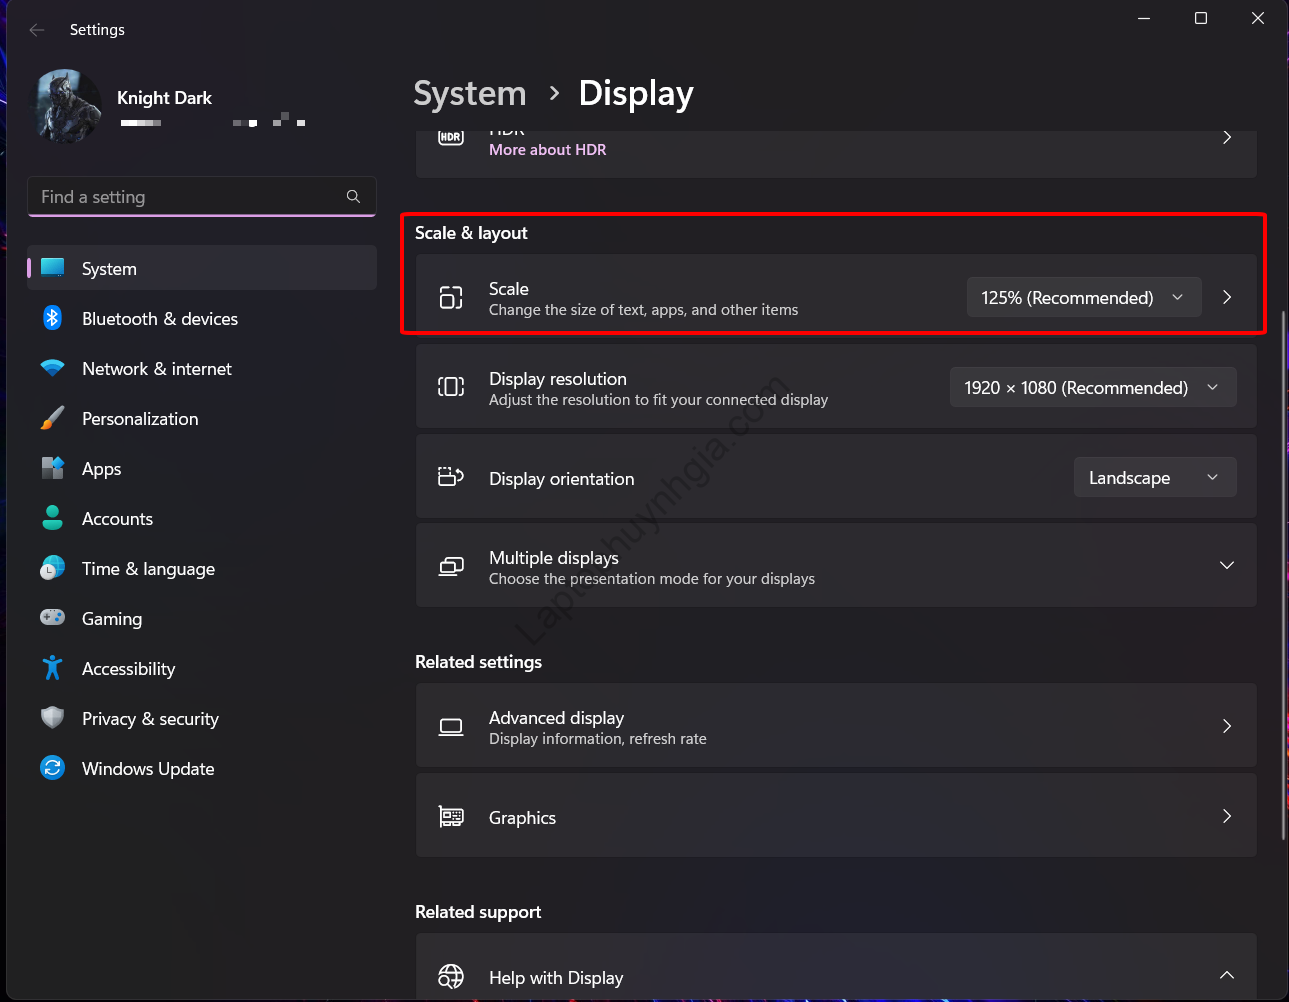Open the 1920 × 1080 resolution dropdown
Screen dimensions: 1289x1002
1093,387
